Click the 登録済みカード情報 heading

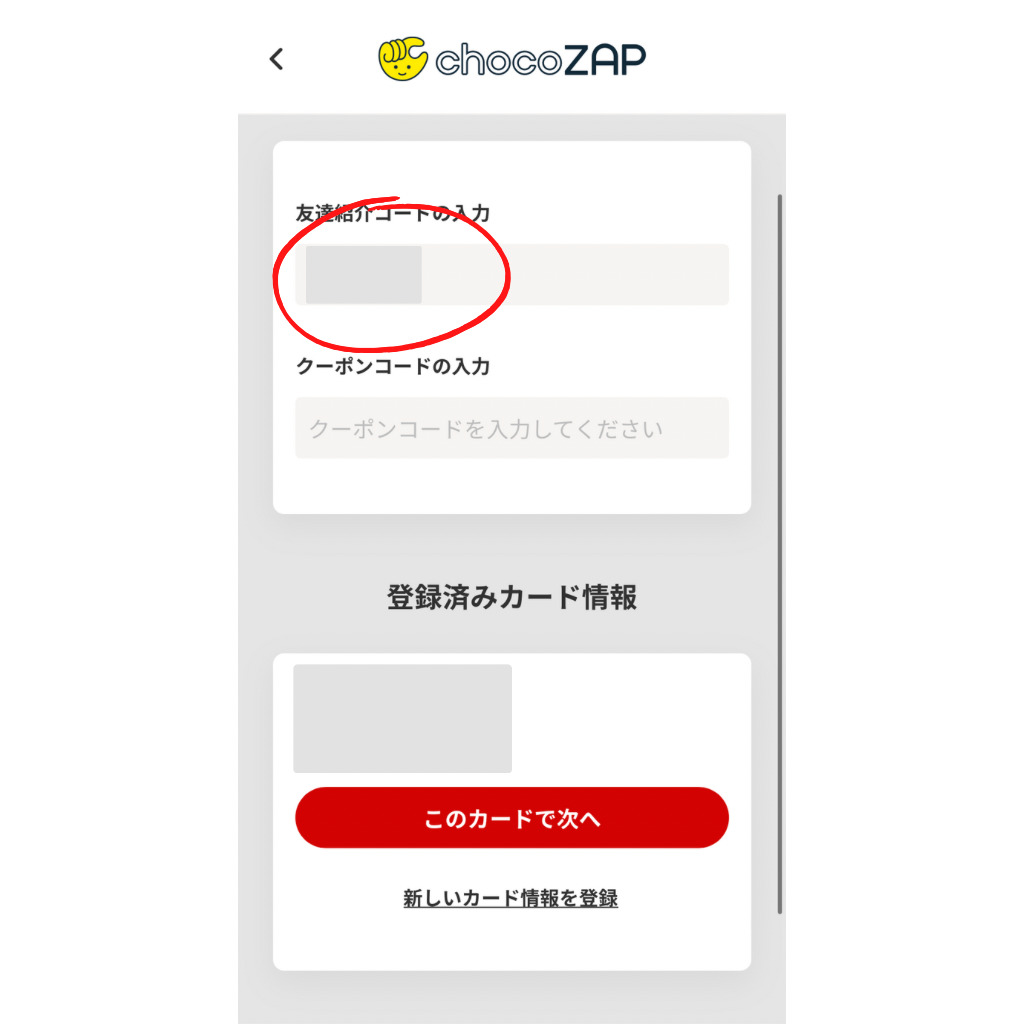click(x=512, y=597)
